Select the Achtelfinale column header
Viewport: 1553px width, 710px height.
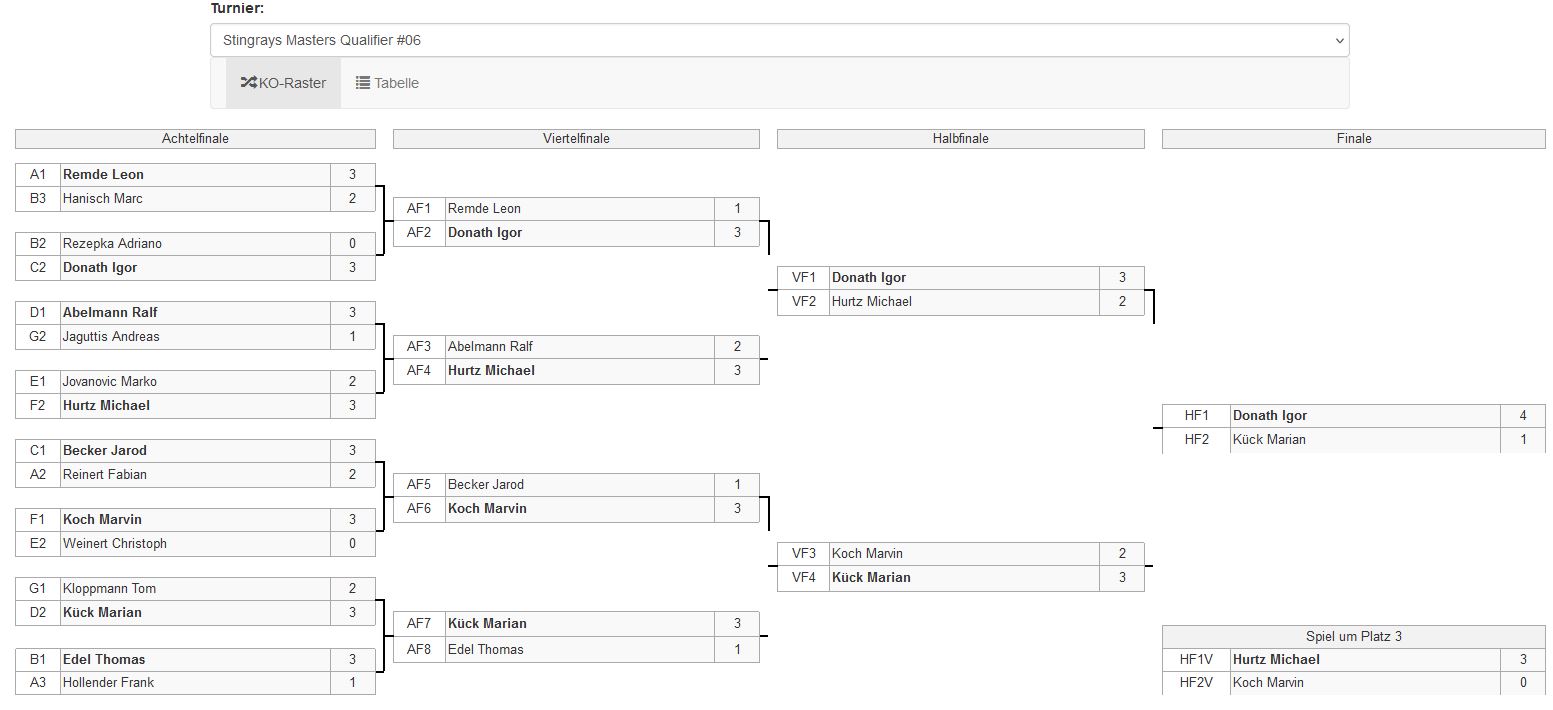coord(195,139)
